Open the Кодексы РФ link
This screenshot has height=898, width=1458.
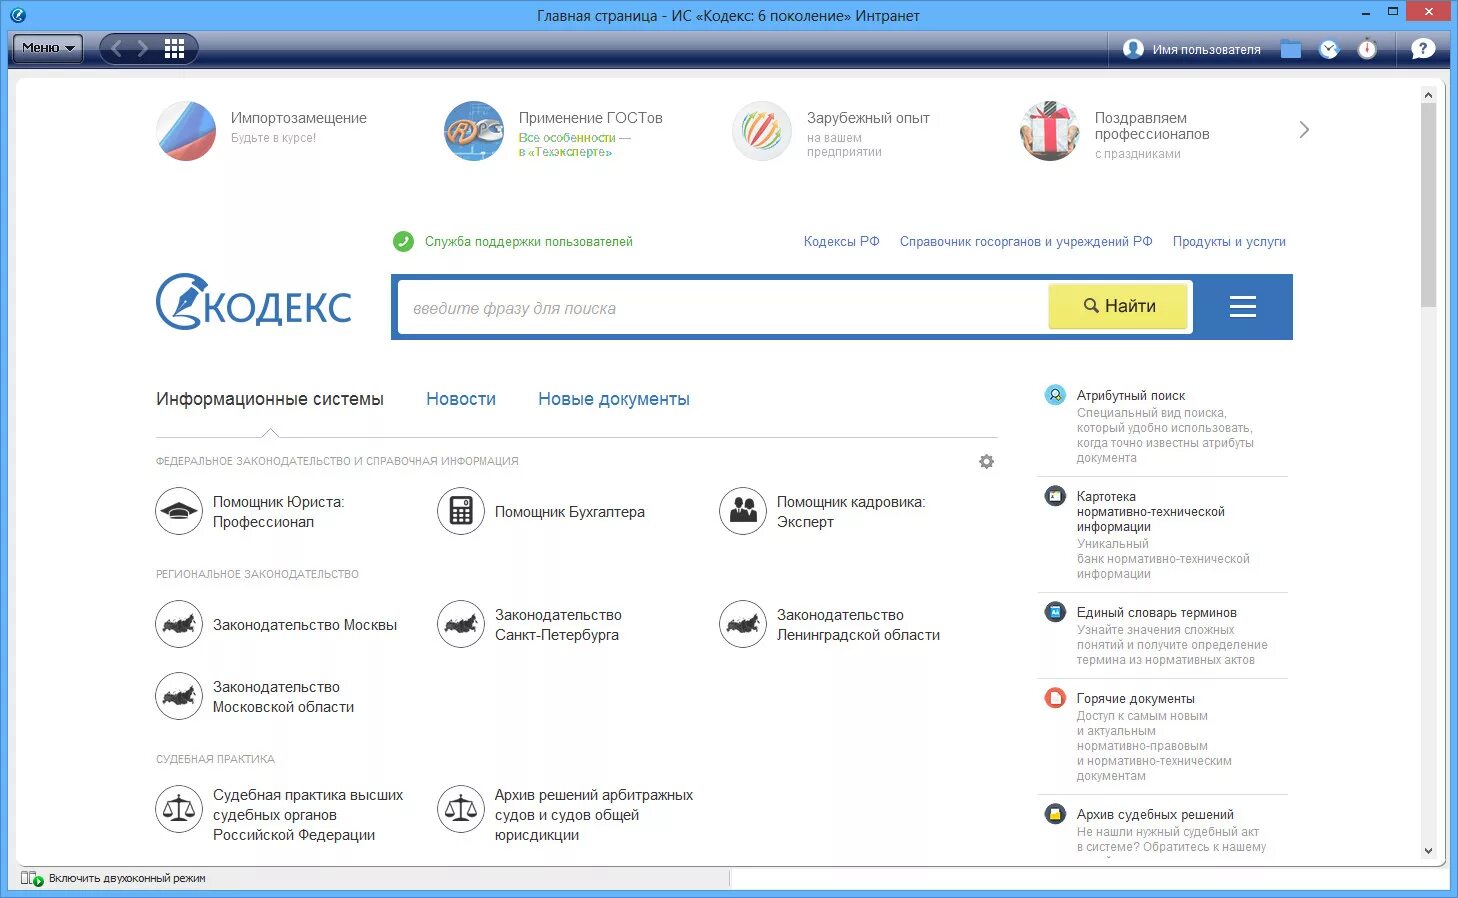(x=842, y=242)
